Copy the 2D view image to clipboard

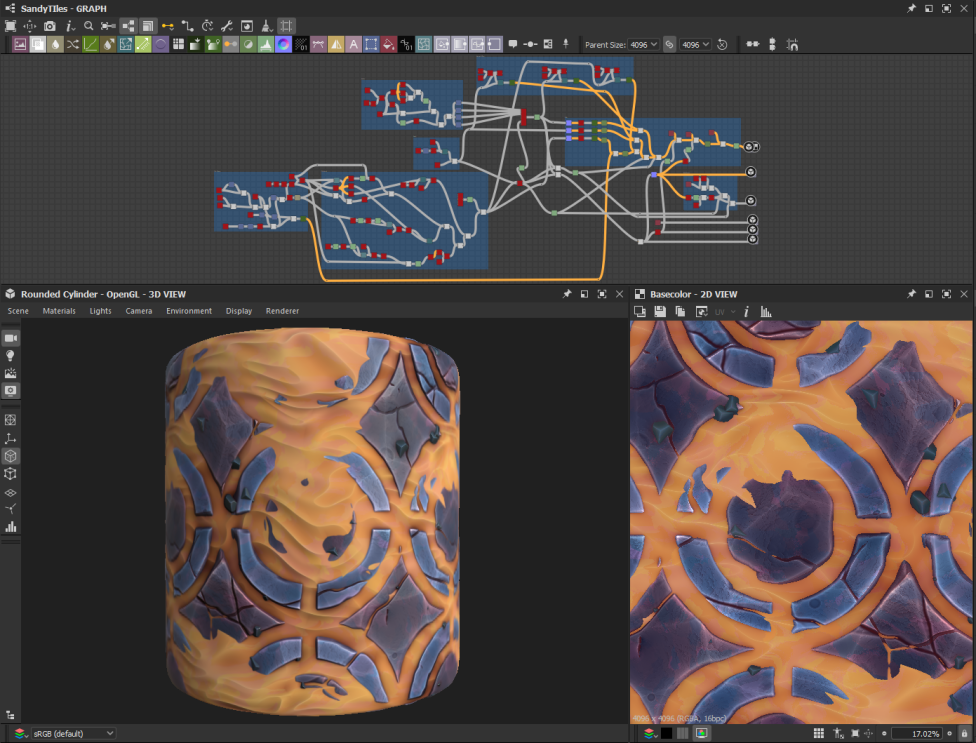pyautogui.click(x=680, y=311)
